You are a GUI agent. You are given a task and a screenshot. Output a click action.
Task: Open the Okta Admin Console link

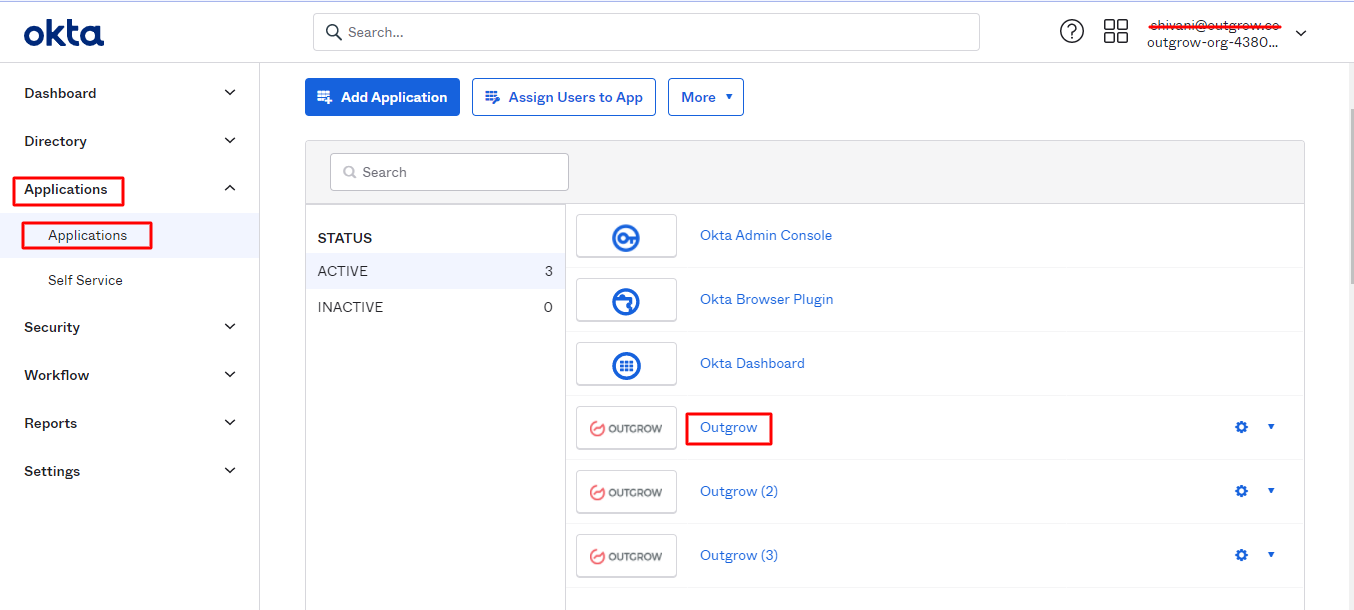(766, 235)
